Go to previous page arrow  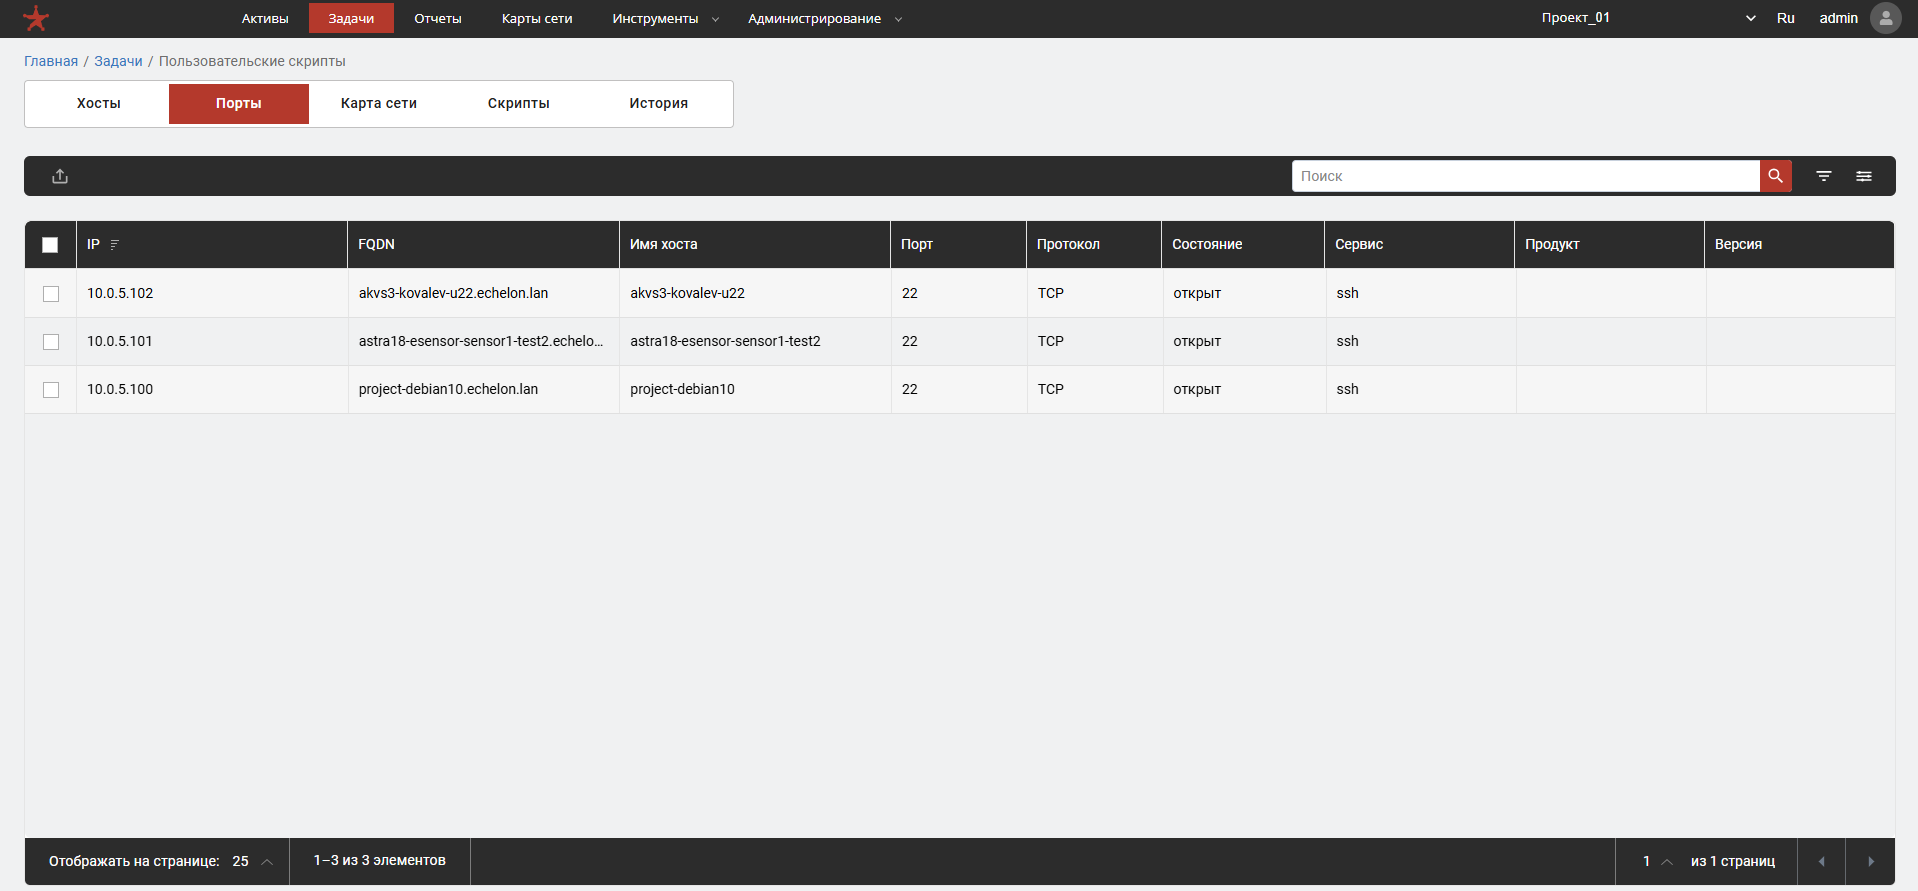click(1821, 861)
